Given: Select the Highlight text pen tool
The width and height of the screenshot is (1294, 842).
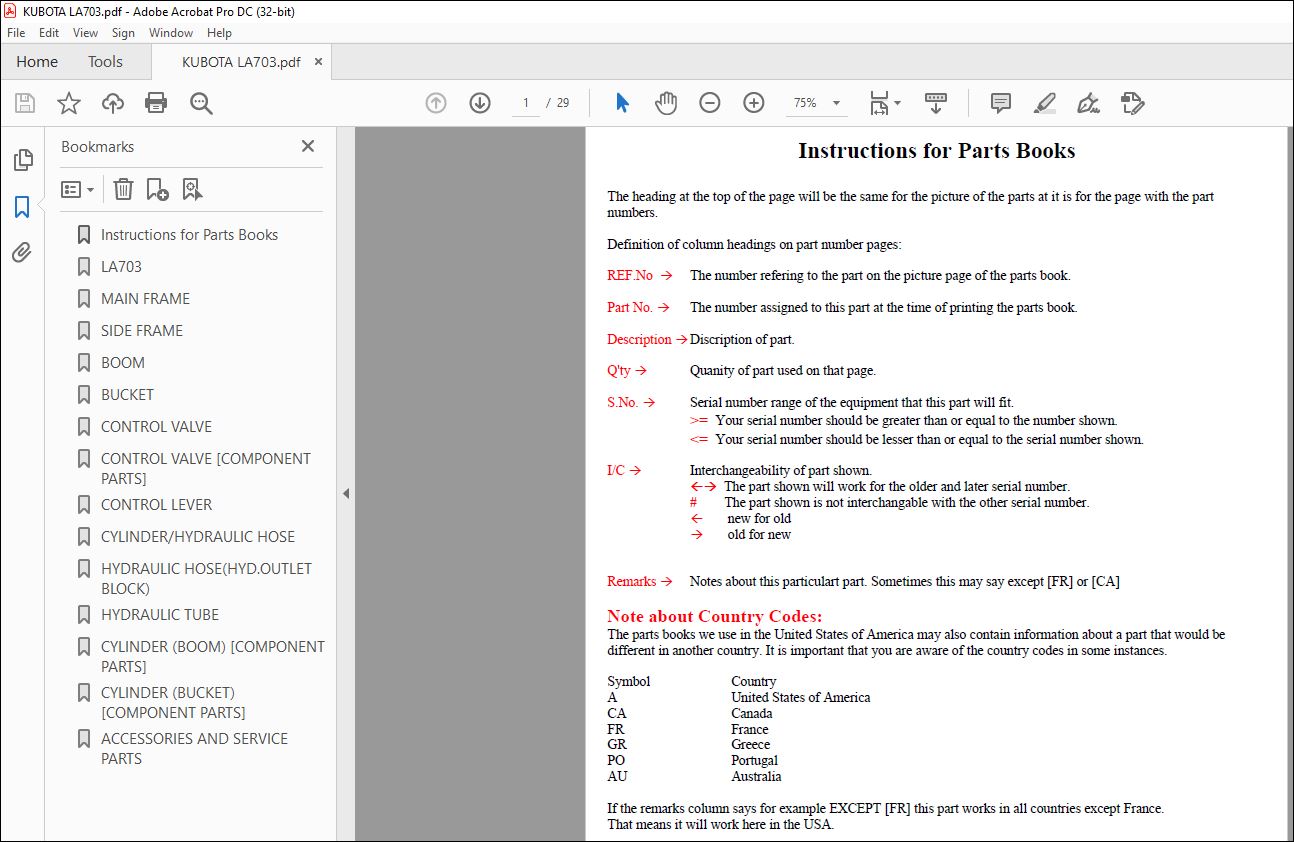Looking at the screenshot, I should (1044, 103).
